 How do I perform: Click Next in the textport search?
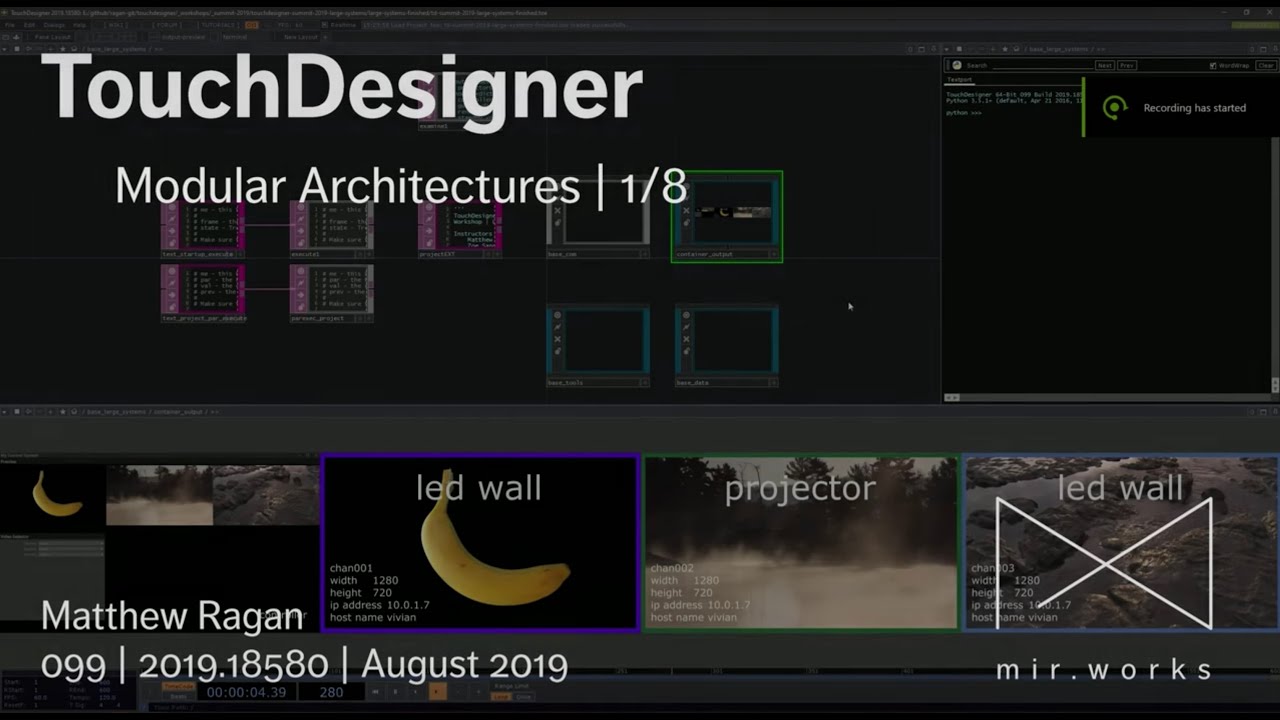point(1105,65)
